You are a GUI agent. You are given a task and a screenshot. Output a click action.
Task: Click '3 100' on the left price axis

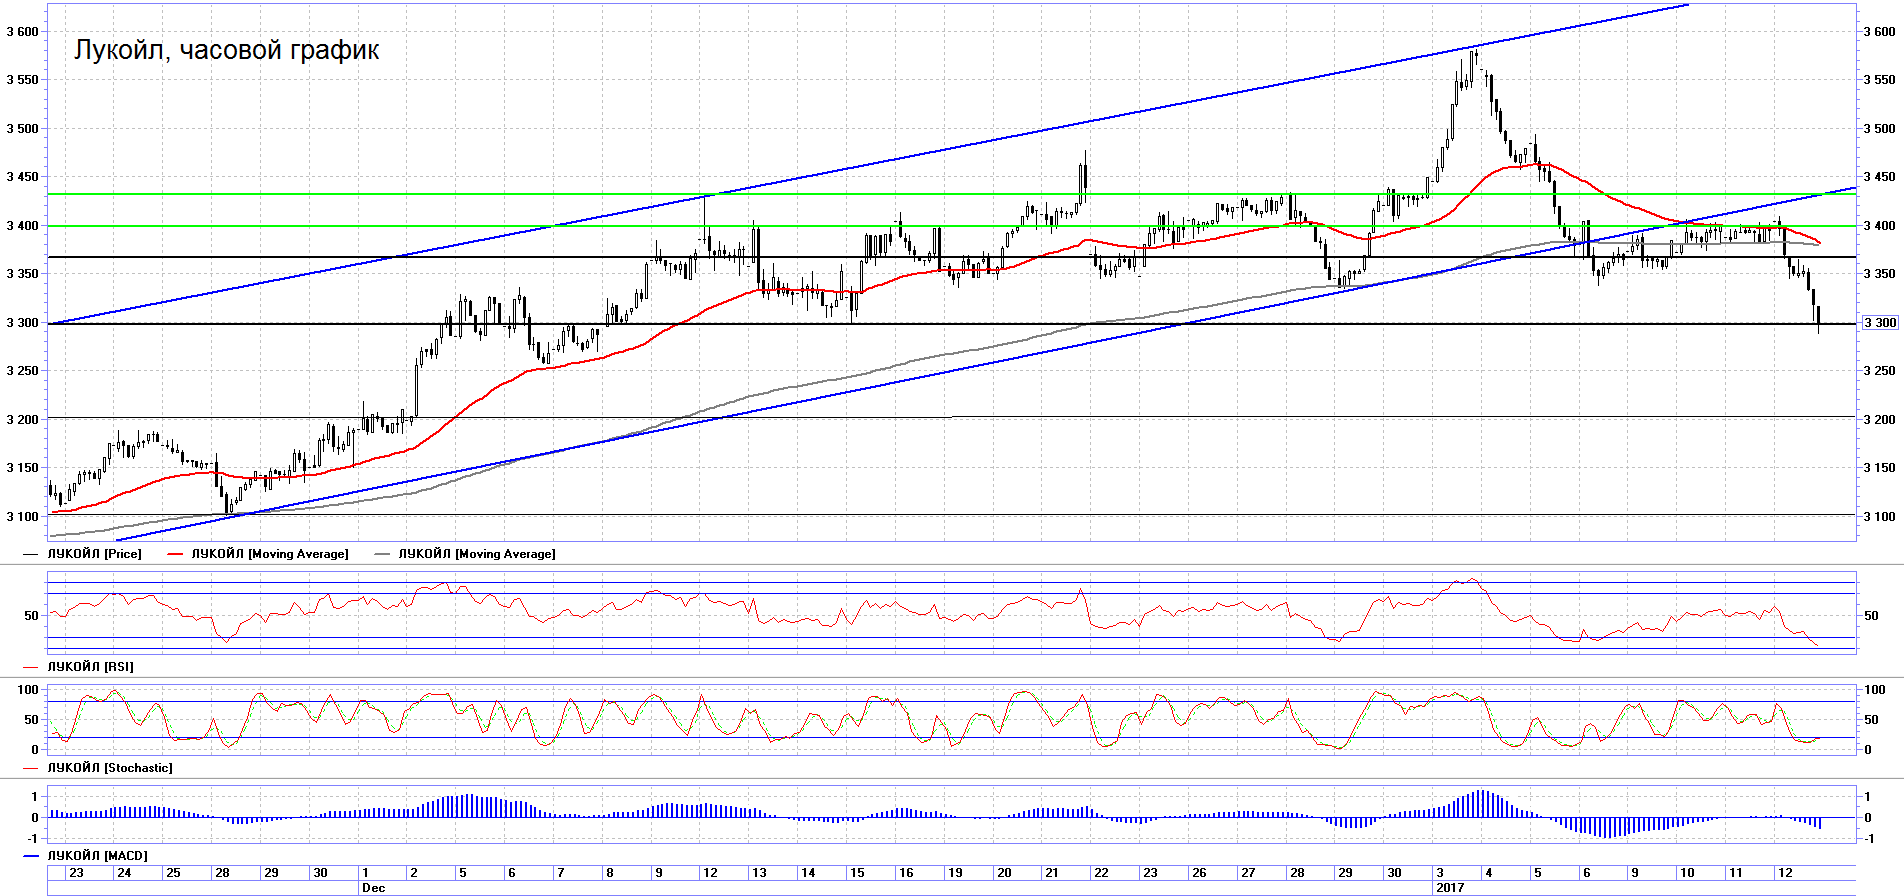(22, 517)
